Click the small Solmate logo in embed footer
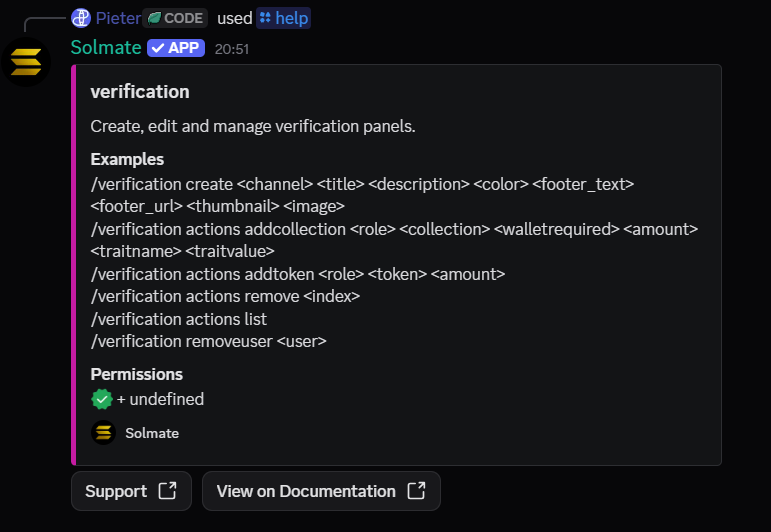771x532 pixels. coord(104,433)
